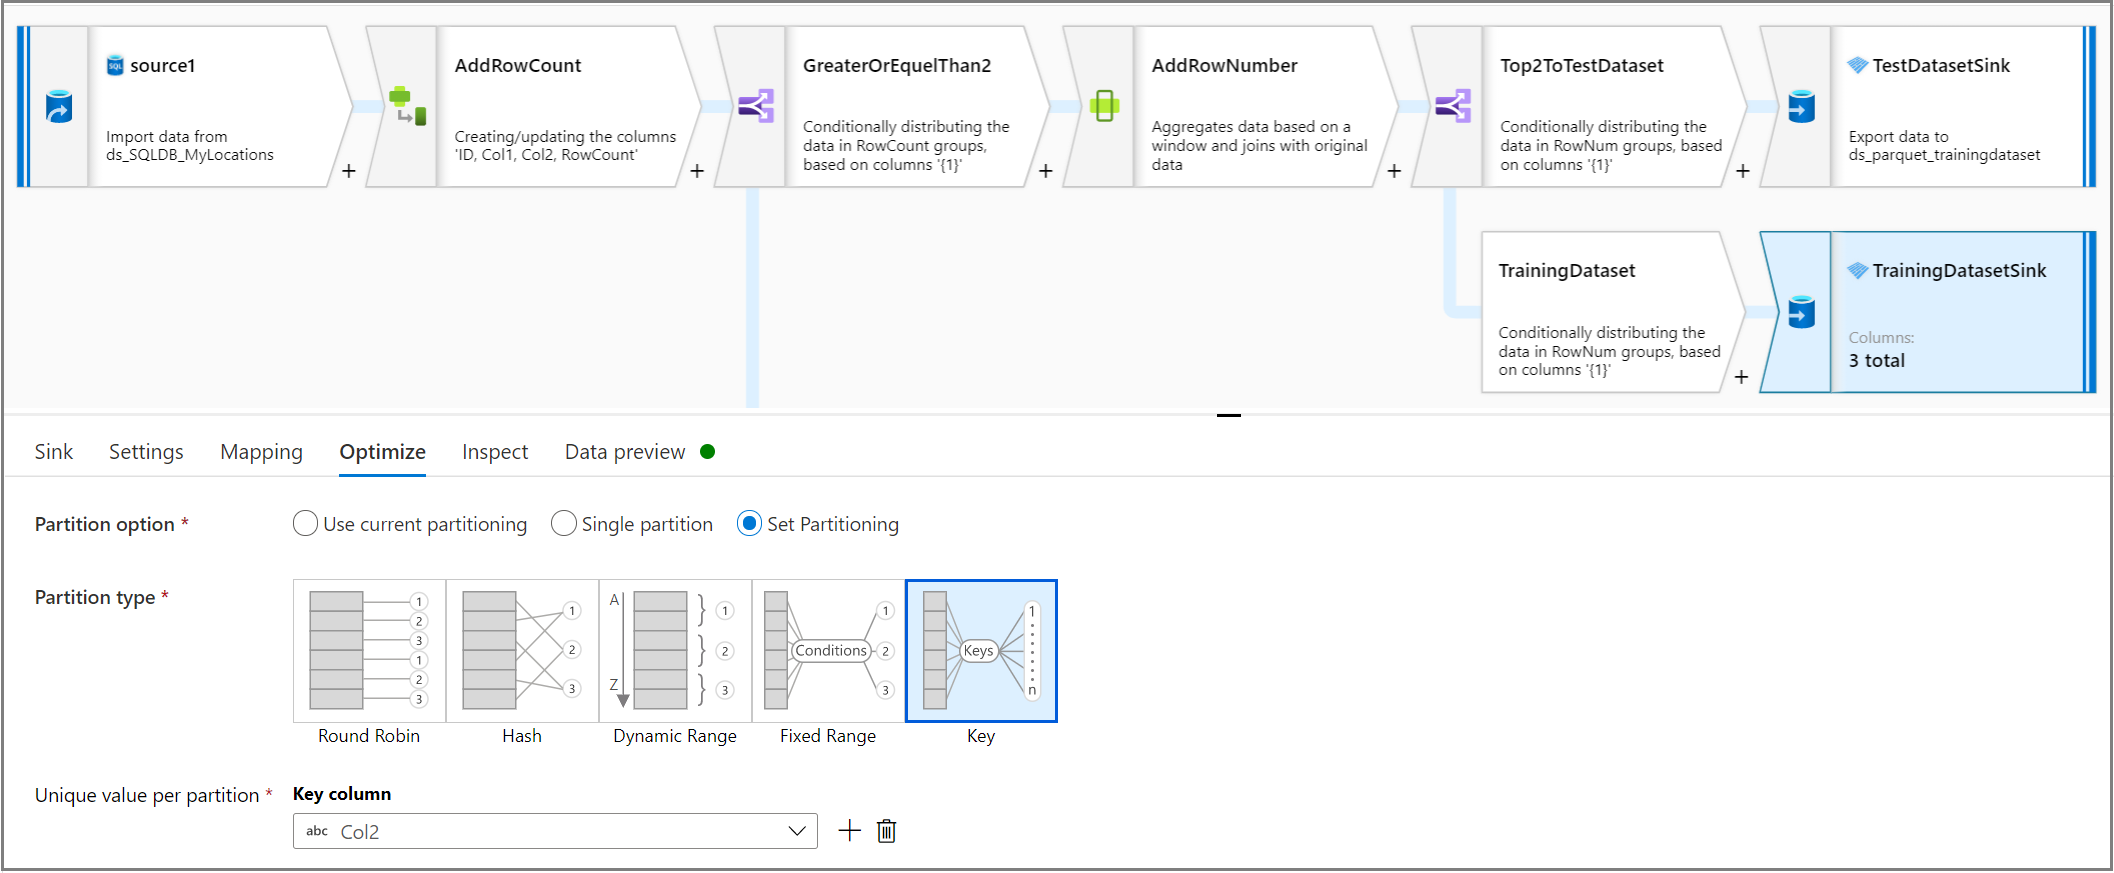This screenshot has height=873, width=2114.
Task: Open the Key column Col2 dropdown
Action: pos(555,831)
